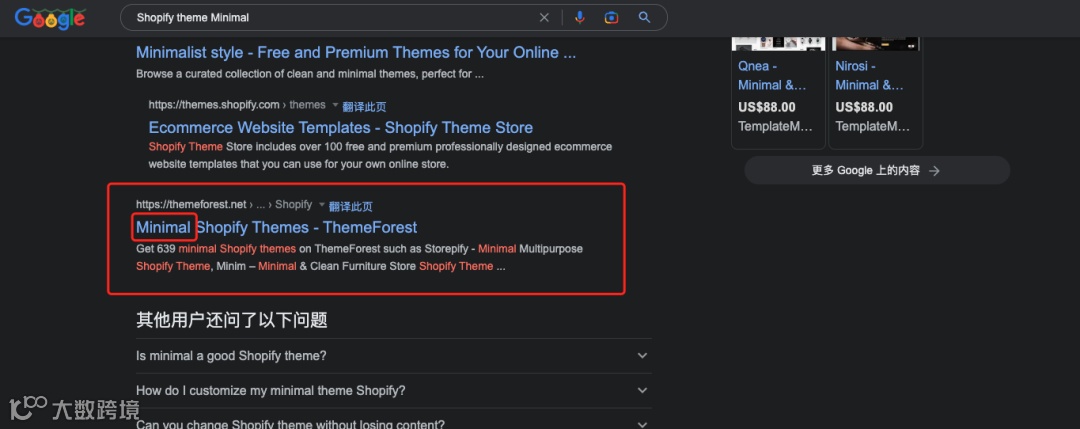Expand 'How do I customize my minimal theme Shopify?'

[x=394, y=390]
